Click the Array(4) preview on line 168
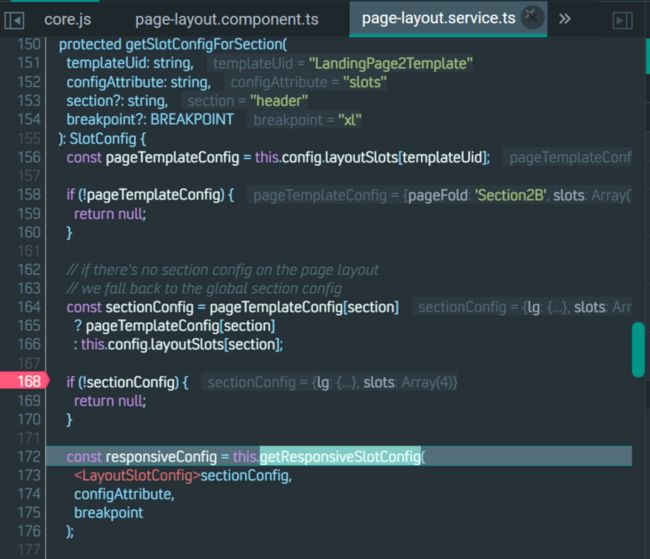This screenshot has width=650, height=559. tap(427, 382)
